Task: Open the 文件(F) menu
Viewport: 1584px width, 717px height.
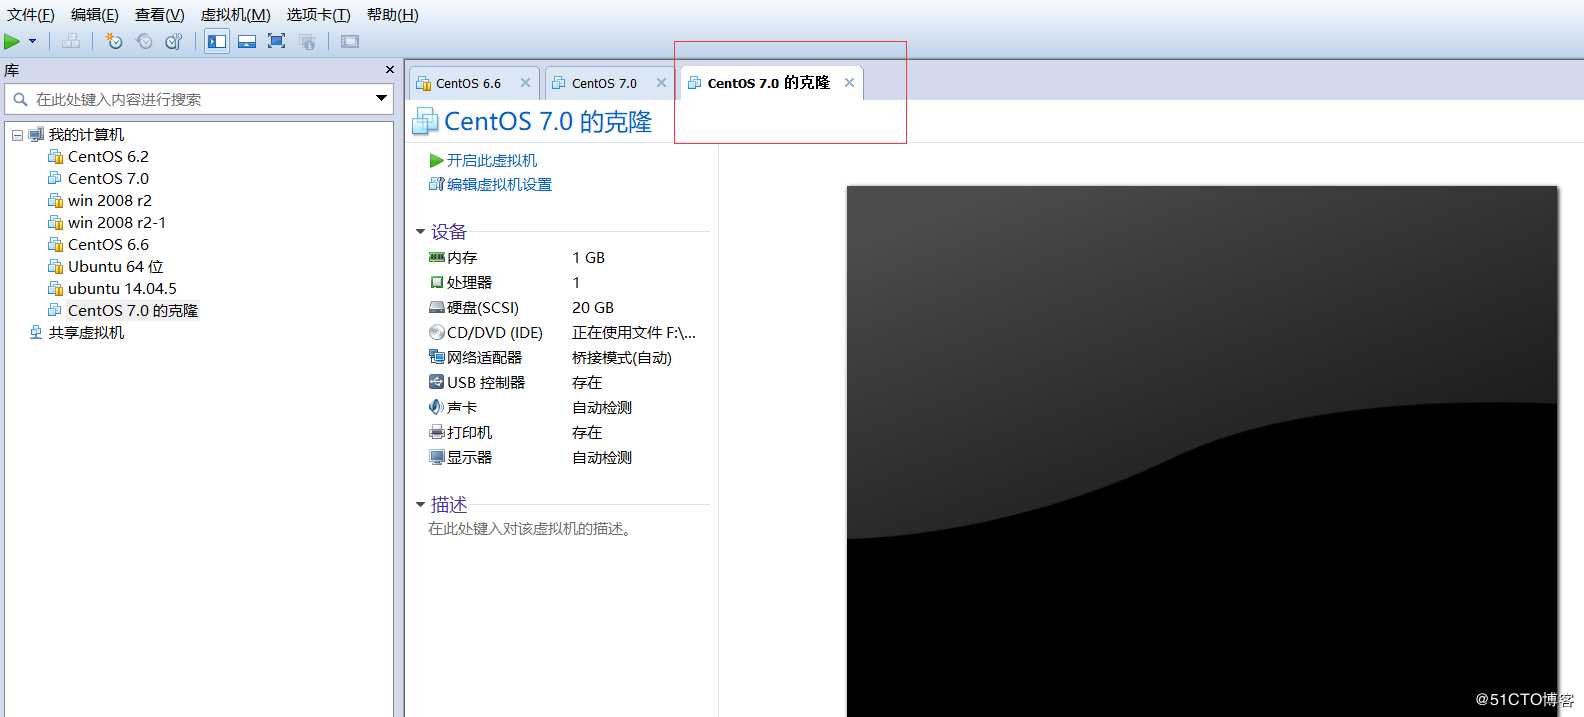Action: point(30,15)
